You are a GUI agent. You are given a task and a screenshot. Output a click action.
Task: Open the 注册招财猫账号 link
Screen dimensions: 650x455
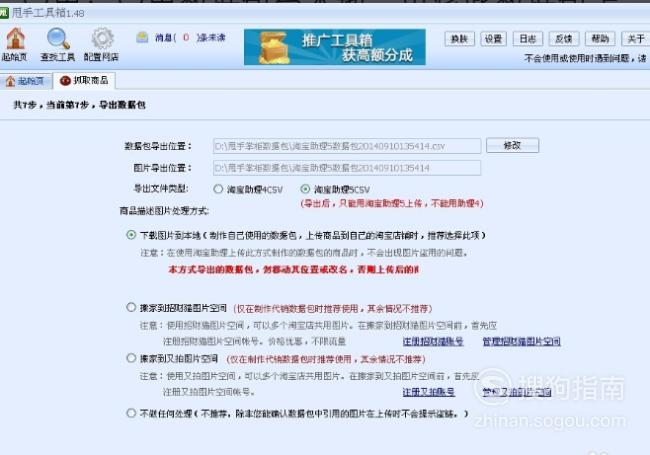[x=433, y=341]
